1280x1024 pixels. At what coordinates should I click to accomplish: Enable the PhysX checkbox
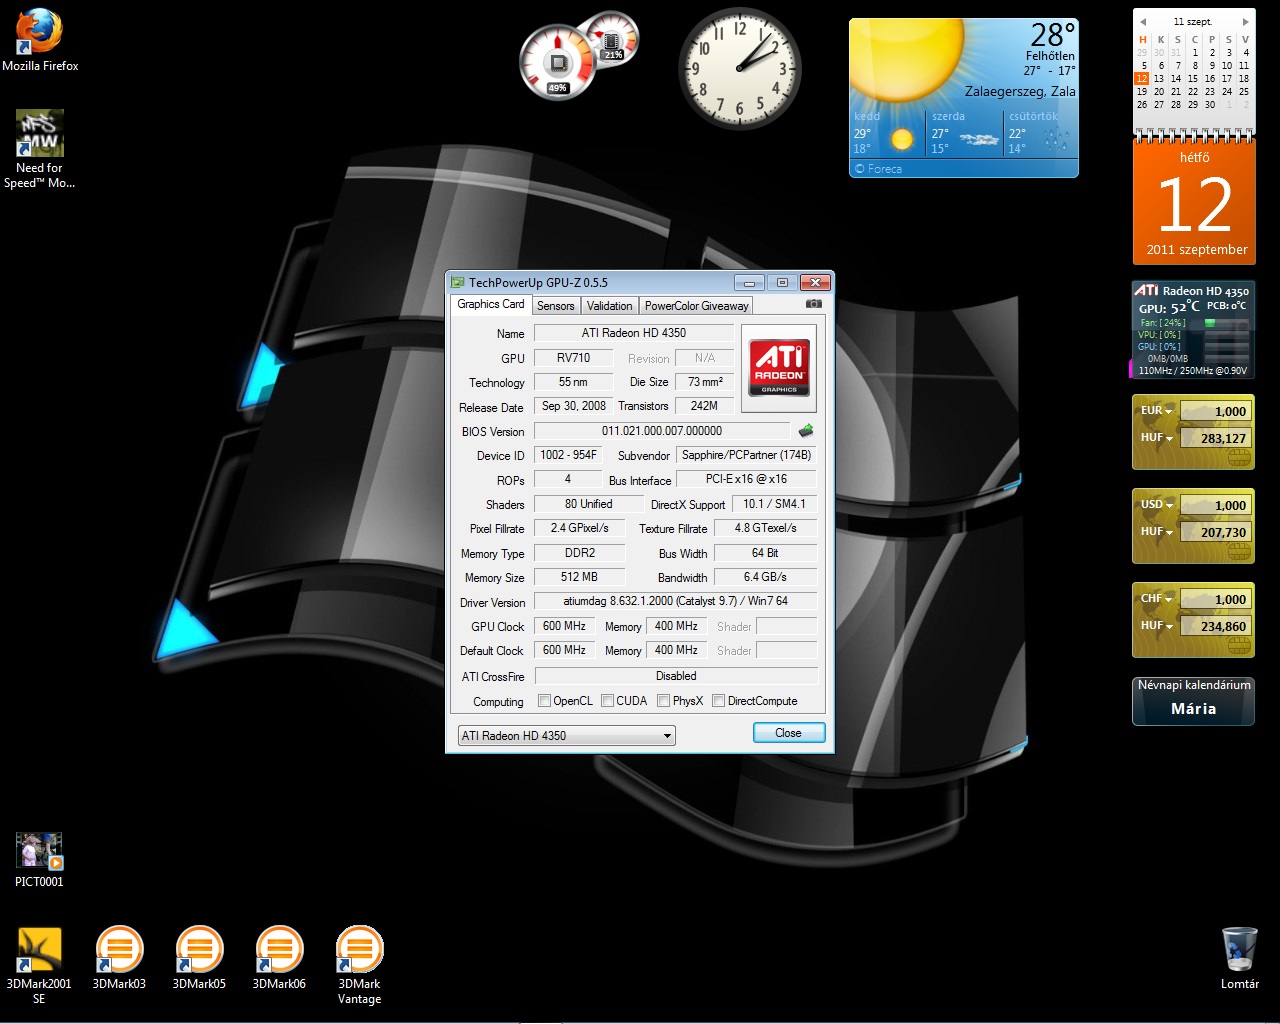tap(663, 701)
